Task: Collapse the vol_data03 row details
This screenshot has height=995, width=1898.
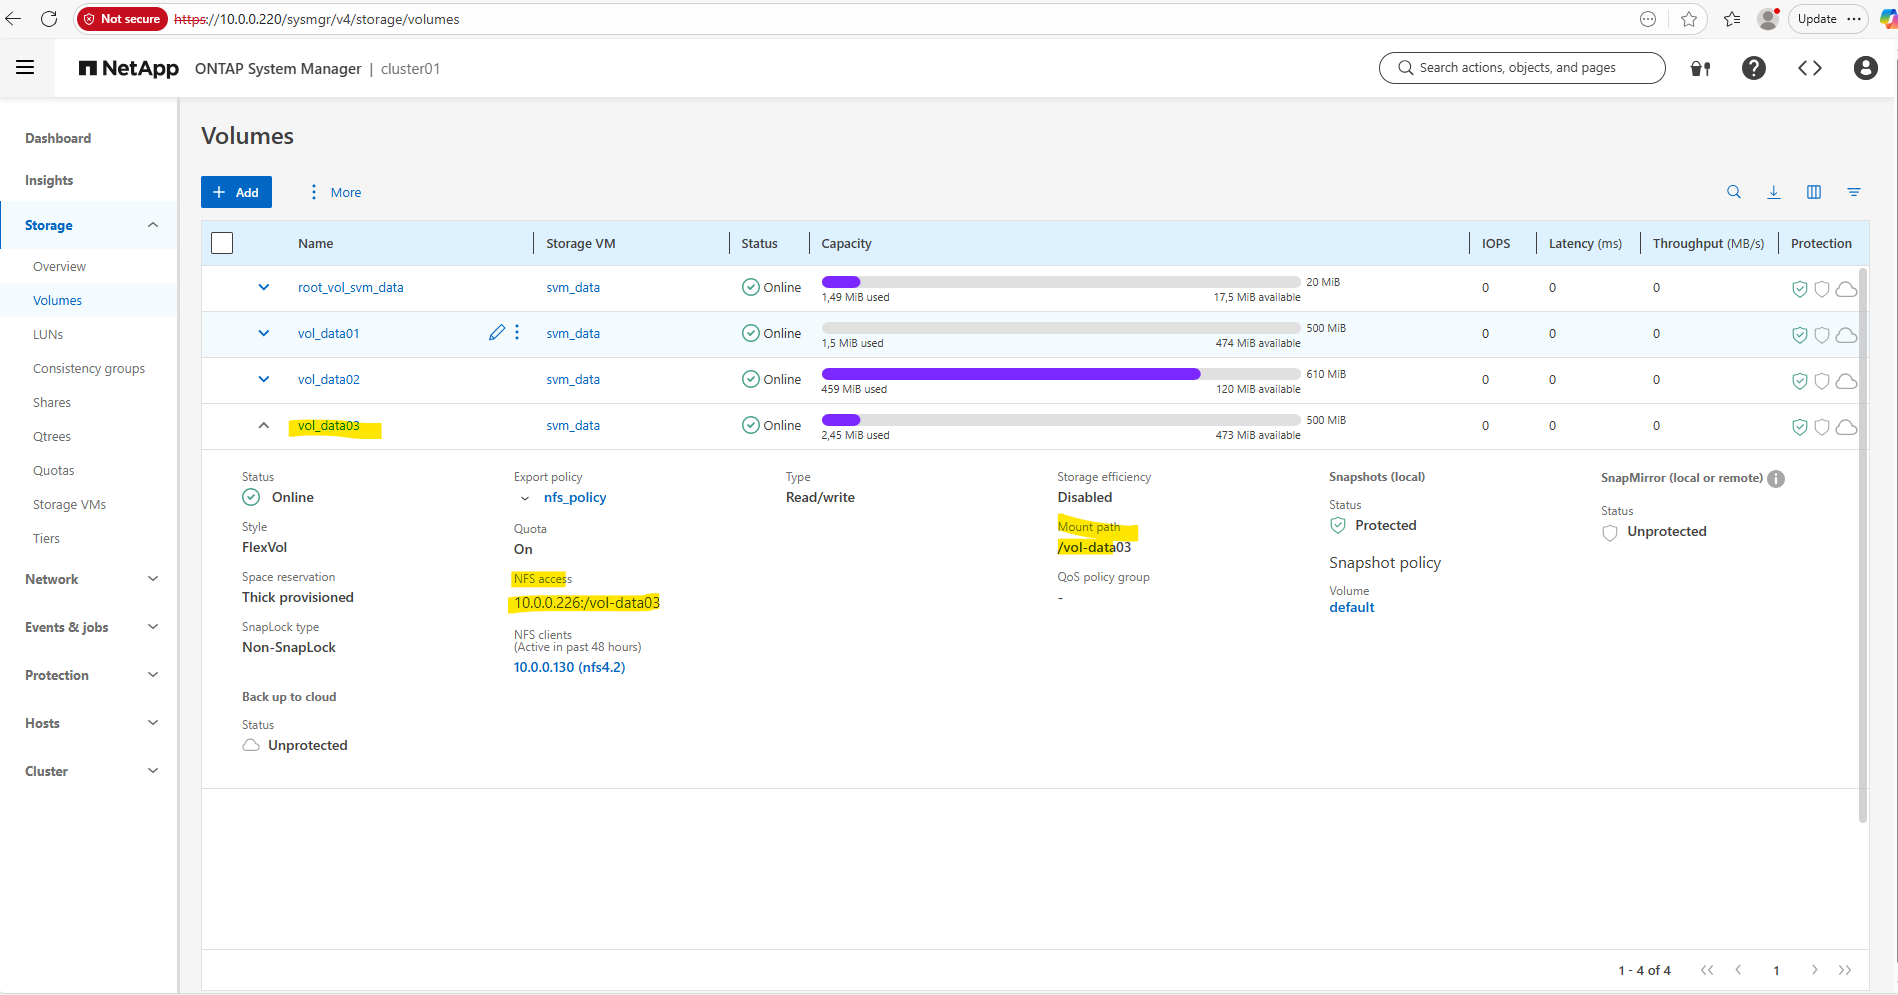Action: click(263, 426)
